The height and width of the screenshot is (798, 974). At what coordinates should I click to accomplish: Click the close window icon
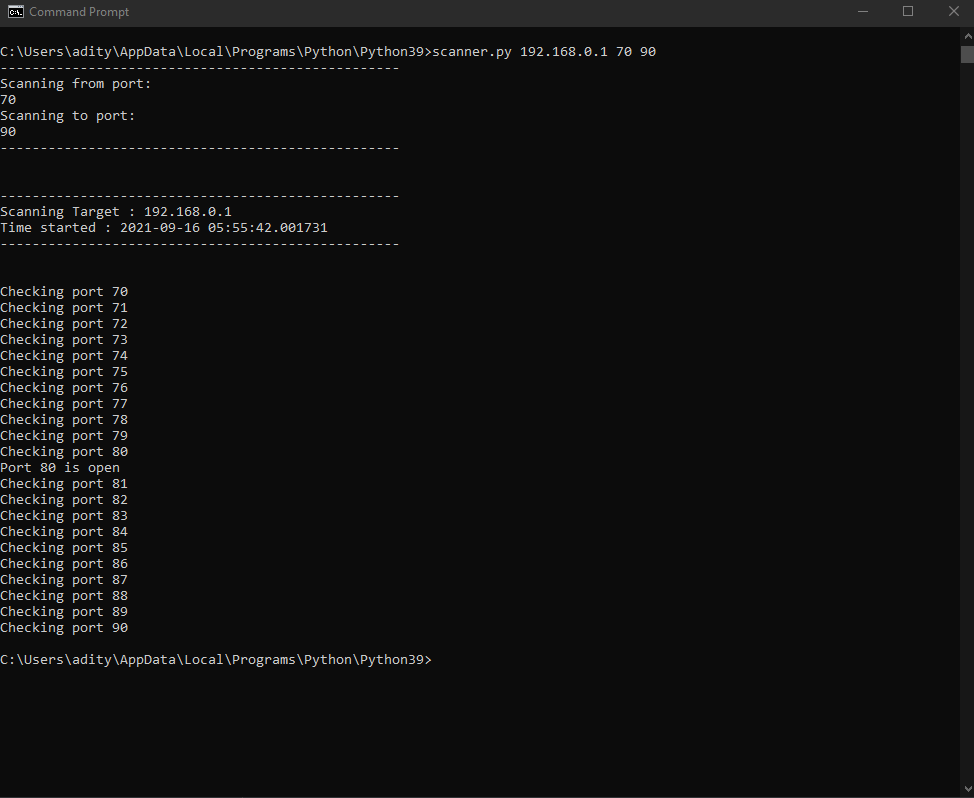[953, 11]
